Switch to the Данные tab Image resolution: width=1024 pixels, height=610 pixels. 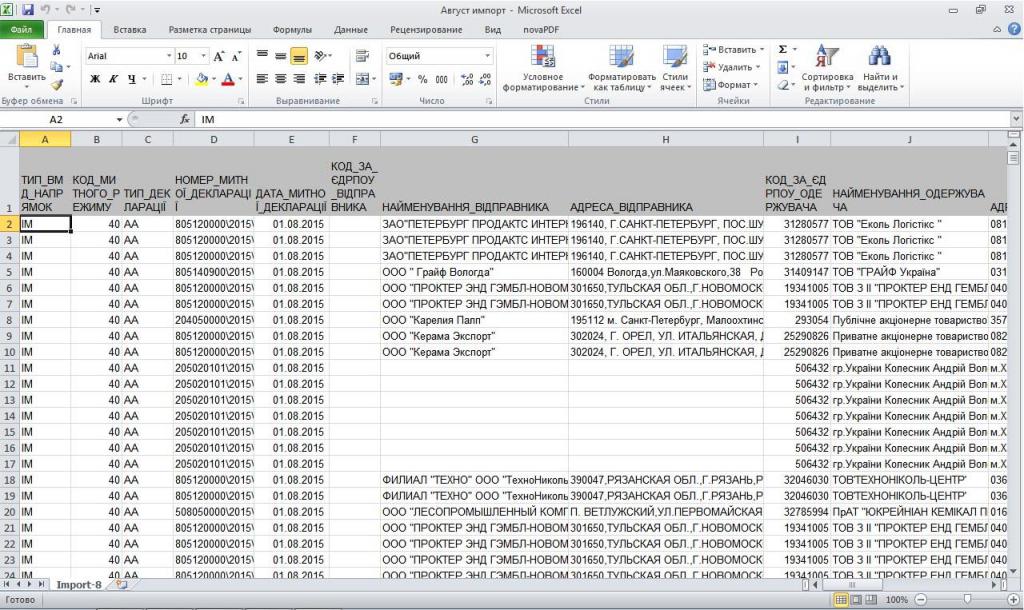click(x=351, y=29)
